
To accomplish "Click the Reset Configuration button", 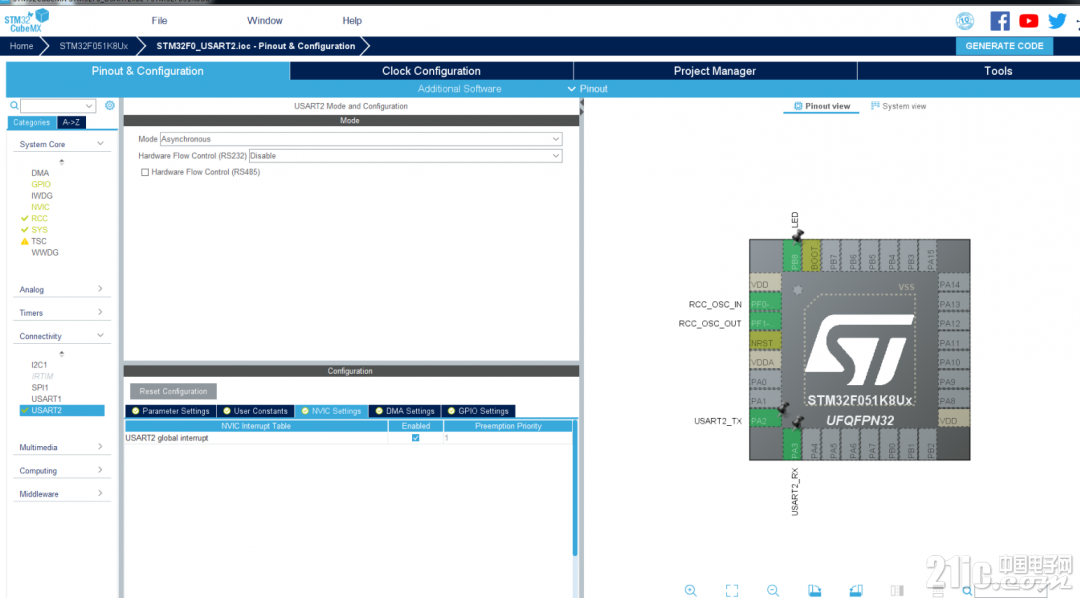I will 173,391.
